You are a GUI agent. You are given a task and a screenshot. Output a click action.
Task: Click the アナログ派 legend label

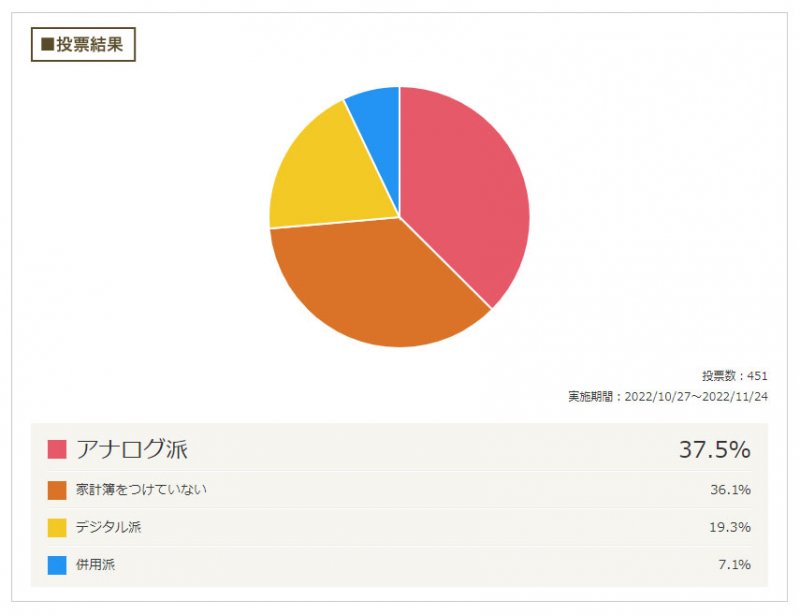pyautogui.click(x=132, y=450)
